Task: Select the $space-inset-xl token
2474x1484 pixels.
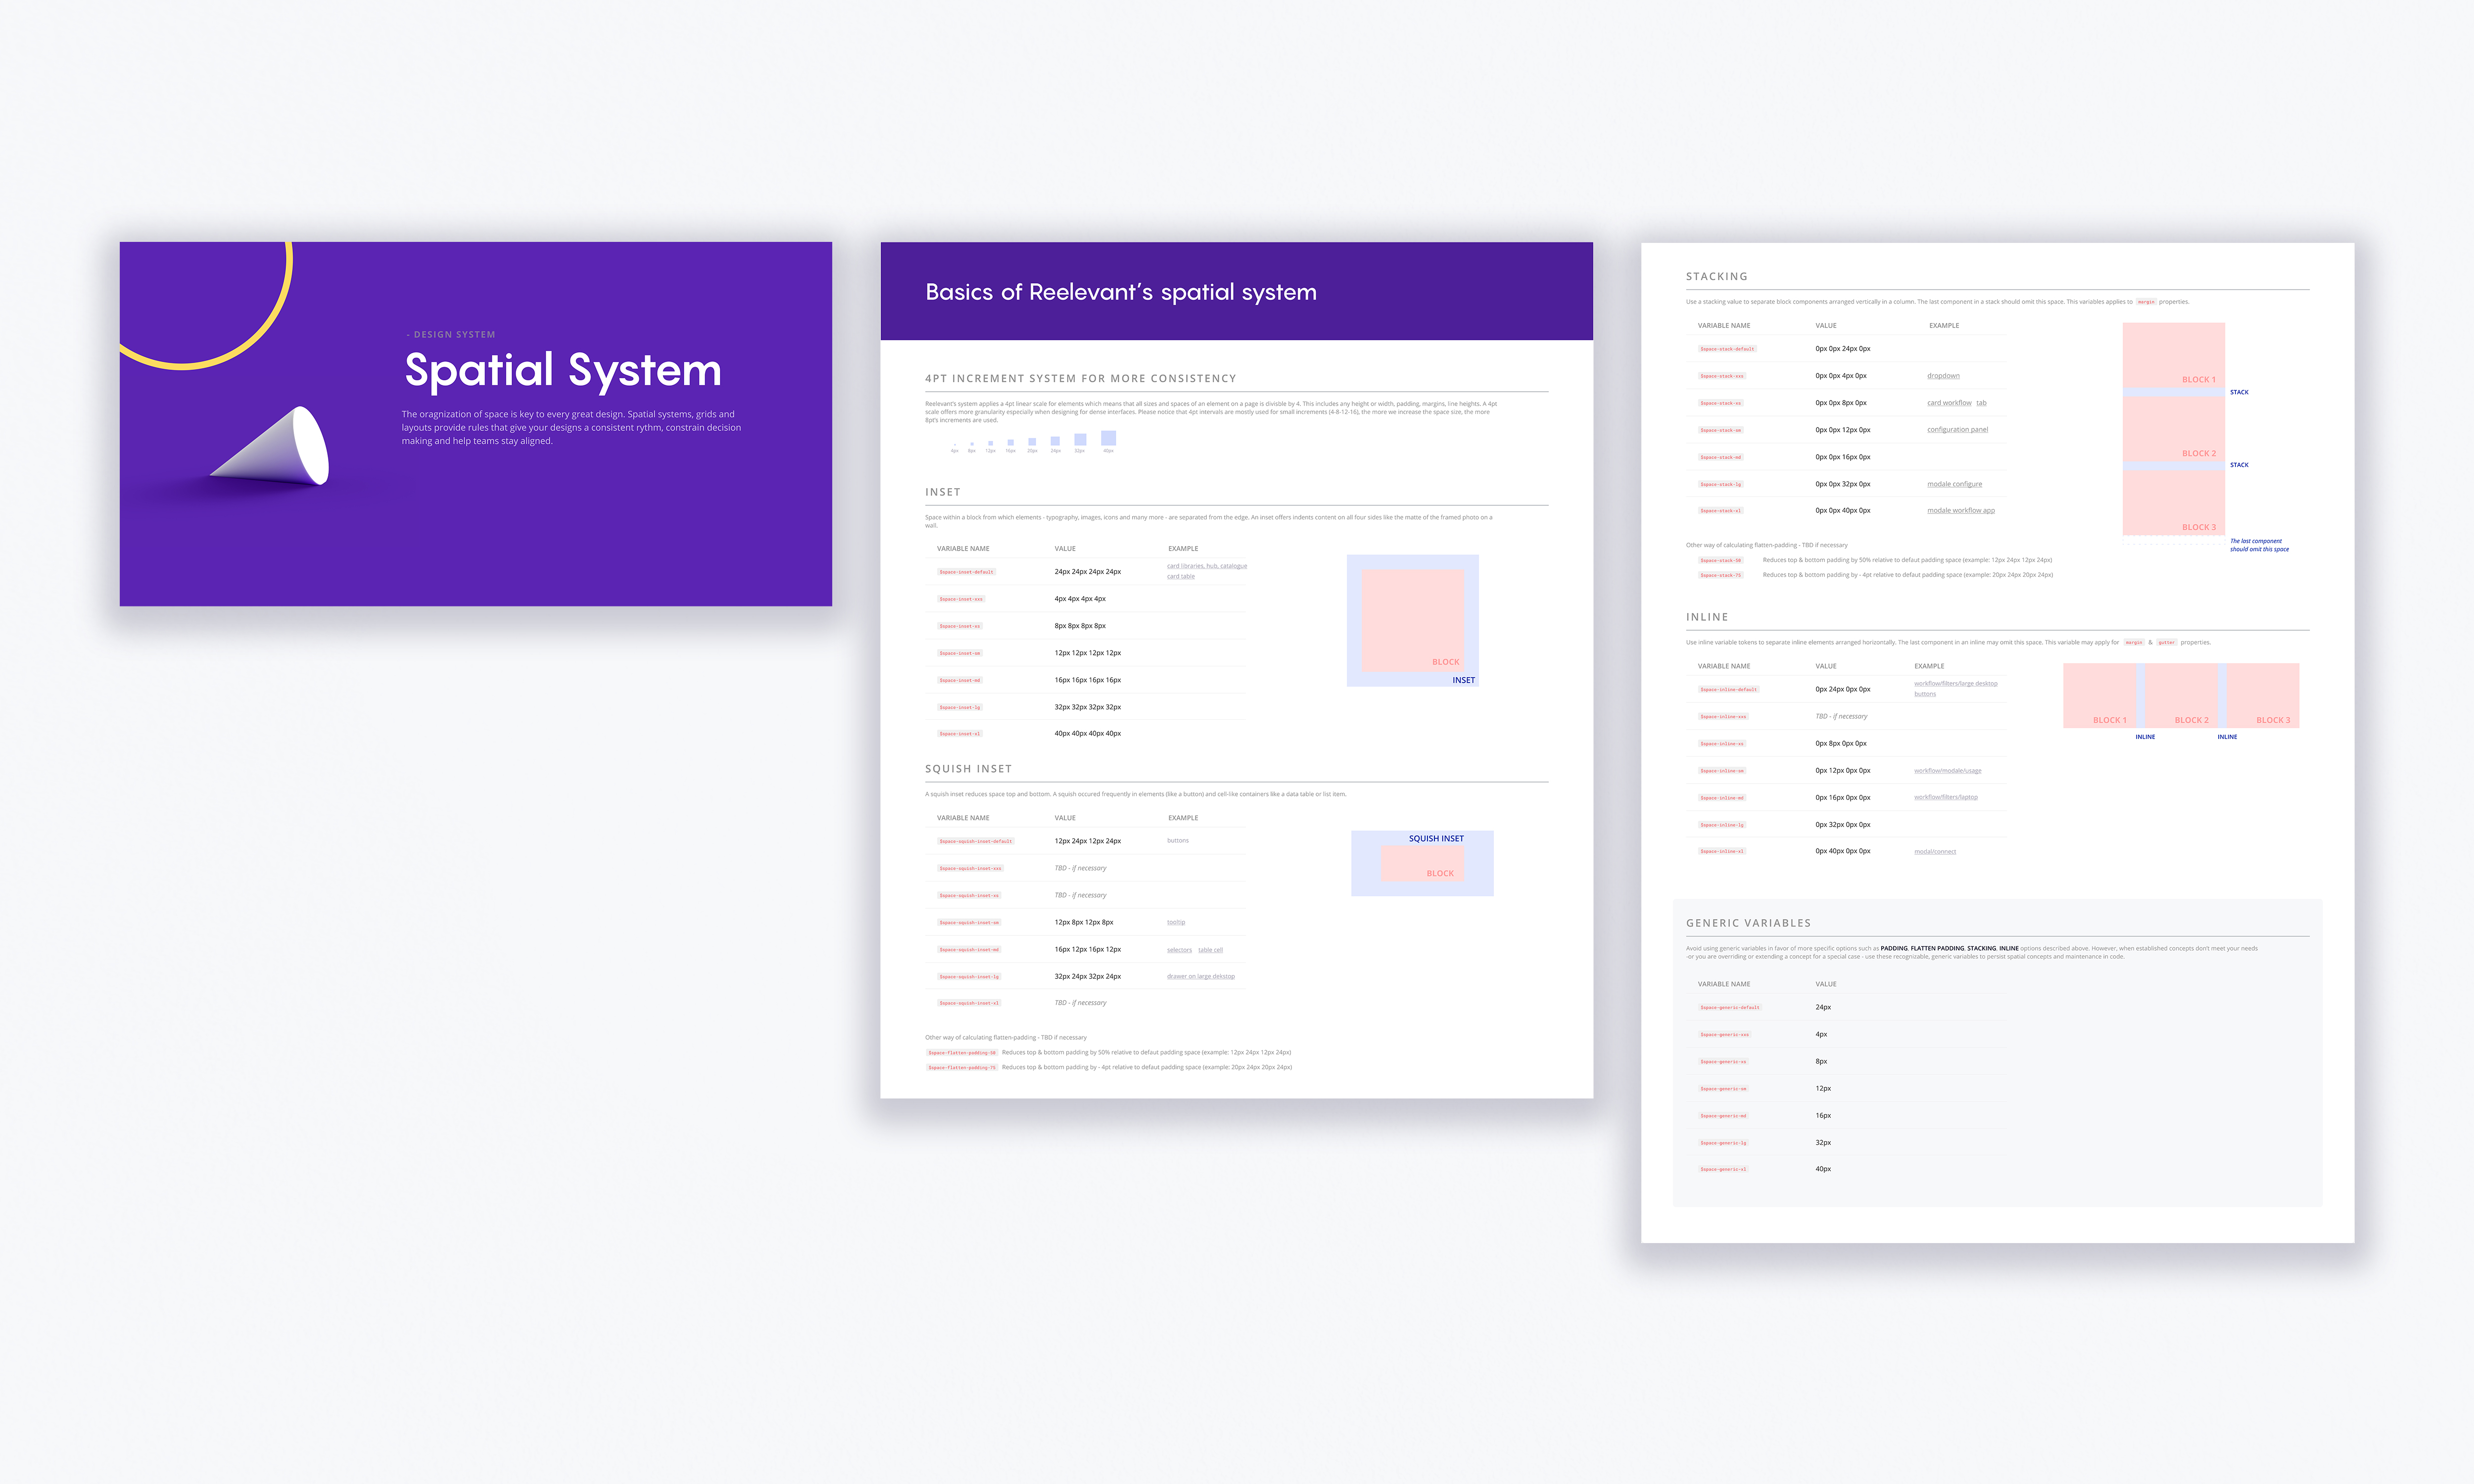Action: (x=959, y=734)
